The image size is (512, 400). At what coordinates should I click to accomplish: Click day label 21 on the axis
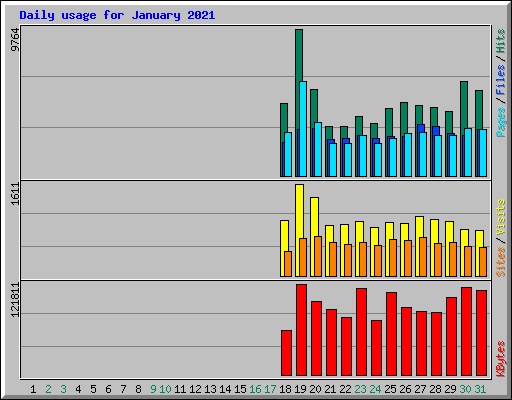330,389
